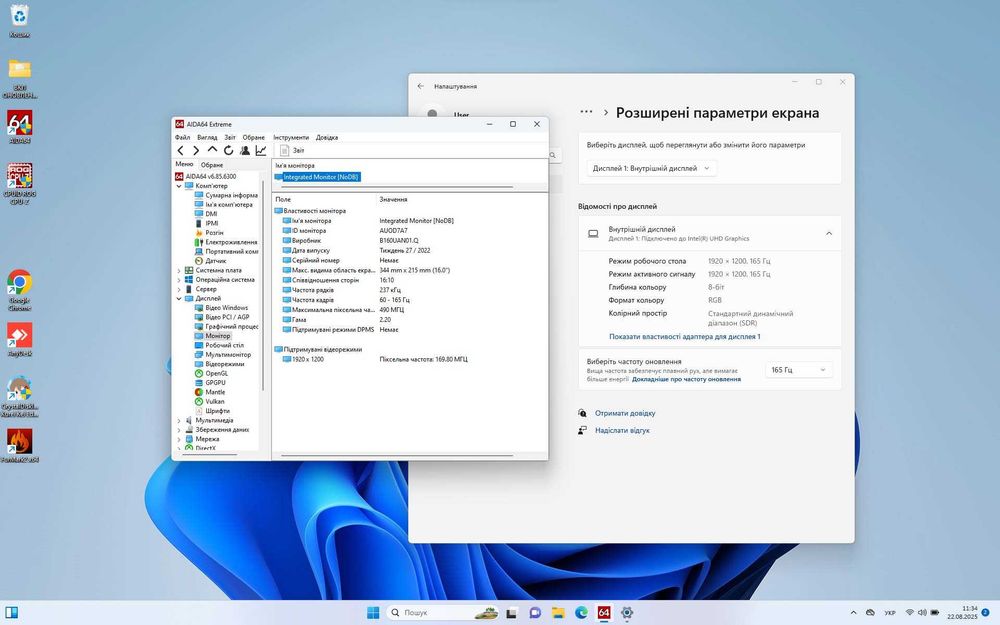Open the FurMark desktop shortcut
This screenshot has width=1000, height=625.
20,445
